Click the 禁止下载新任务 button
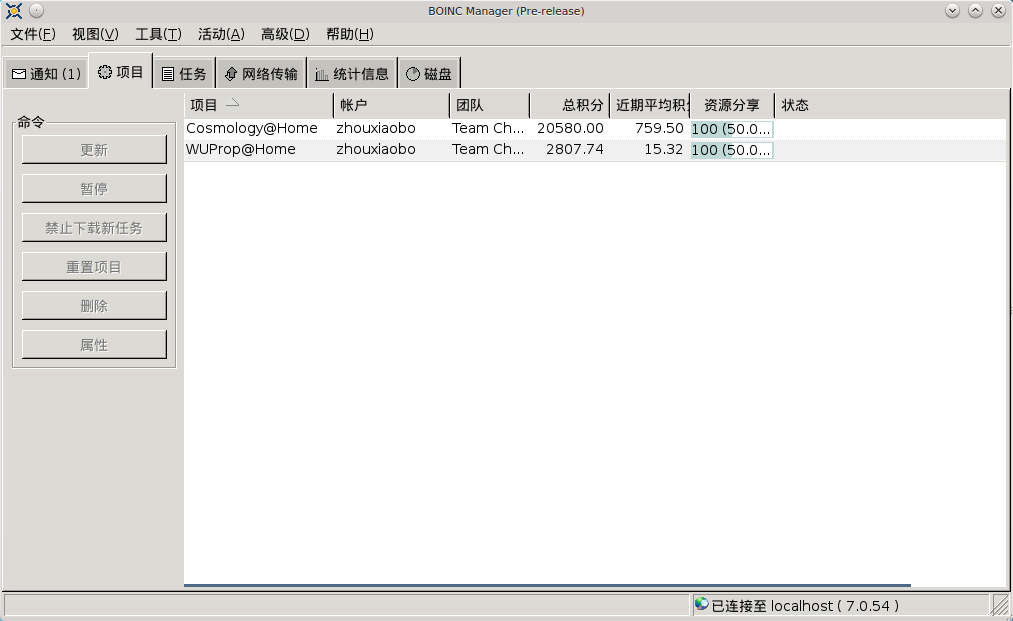This screenshot has height=621, width=1013. 94,227
